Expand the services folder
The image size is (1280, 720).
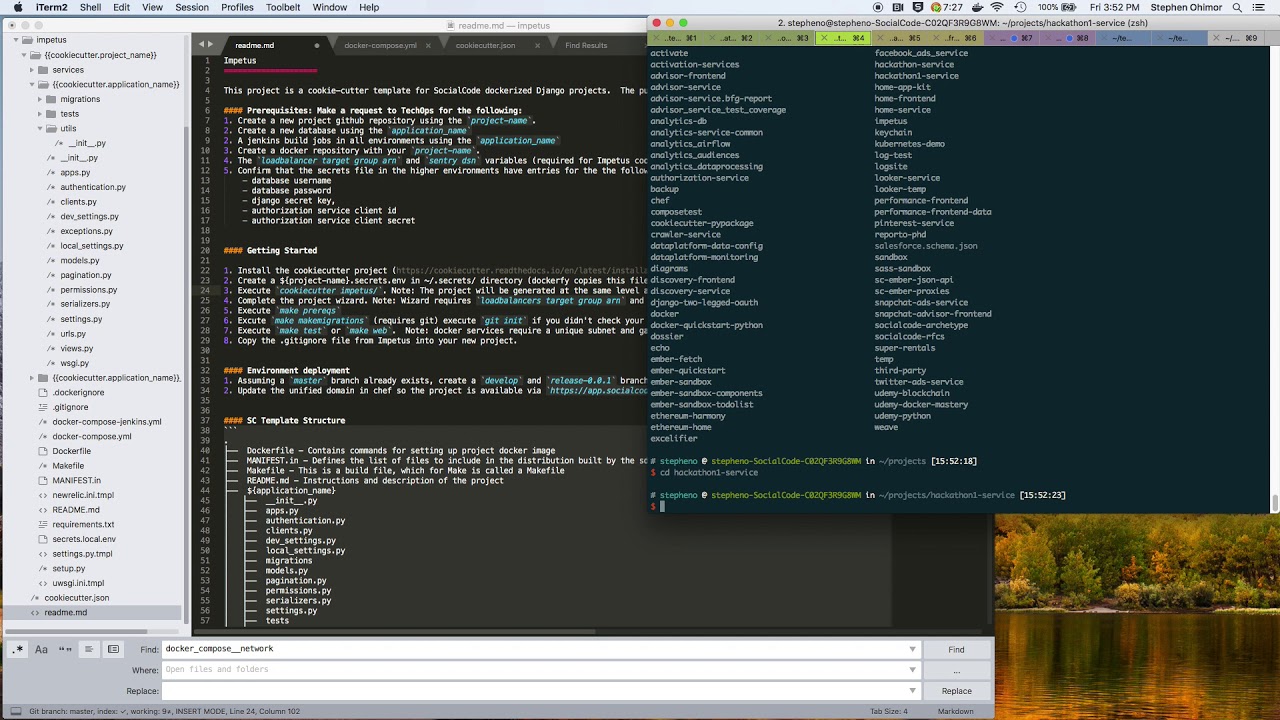(32, 70)
